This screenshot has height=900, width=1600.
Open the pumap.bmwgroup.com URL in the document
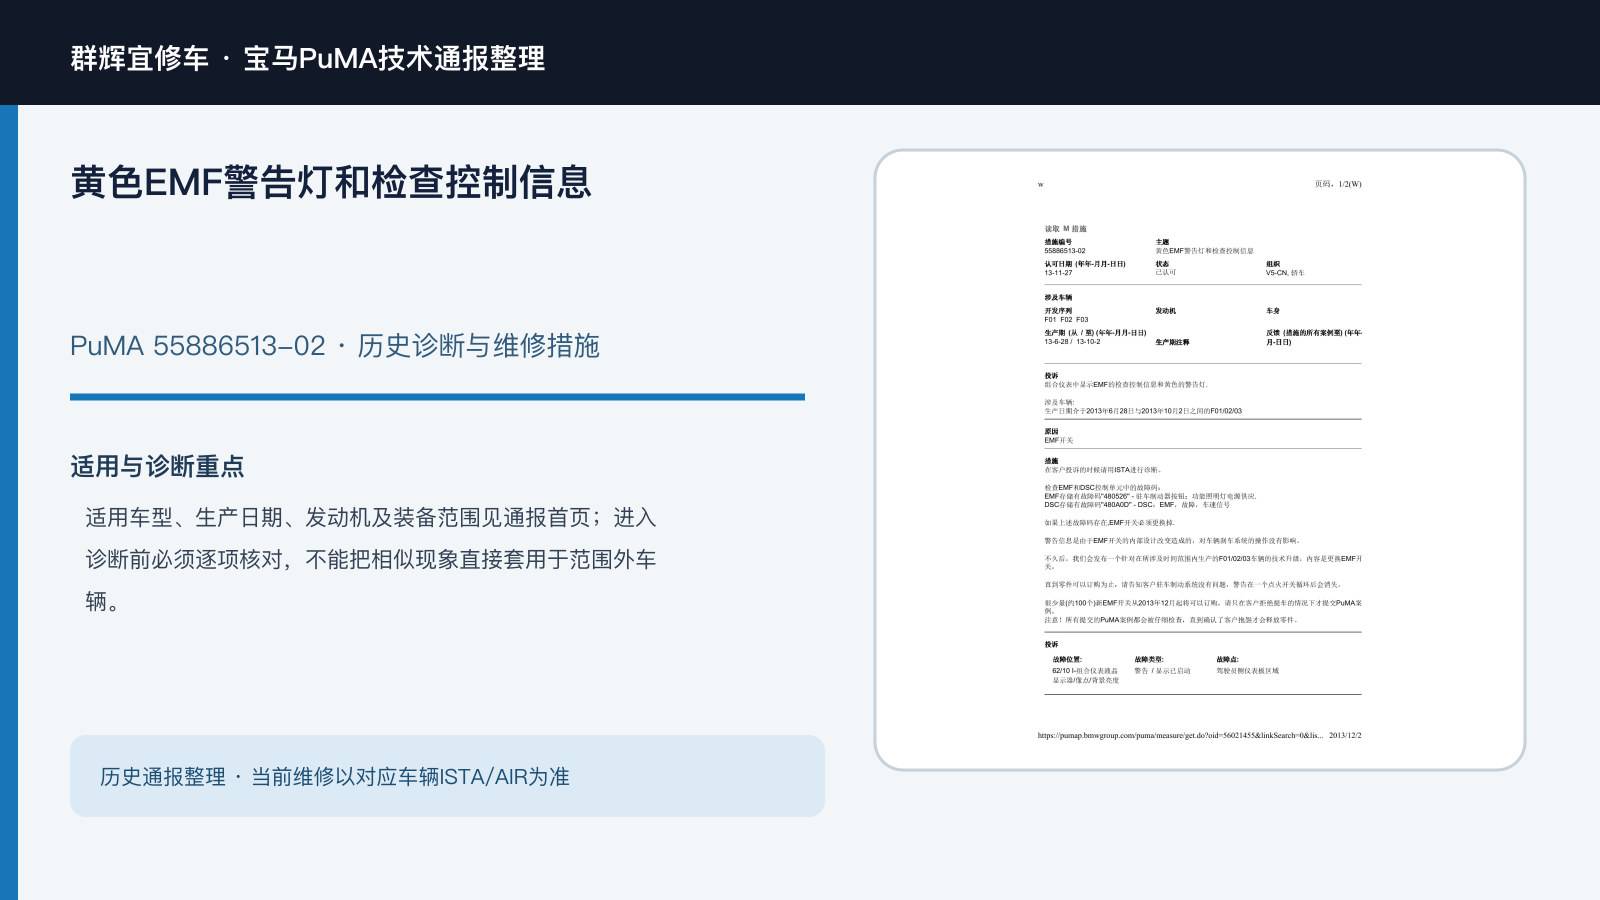1180,735
